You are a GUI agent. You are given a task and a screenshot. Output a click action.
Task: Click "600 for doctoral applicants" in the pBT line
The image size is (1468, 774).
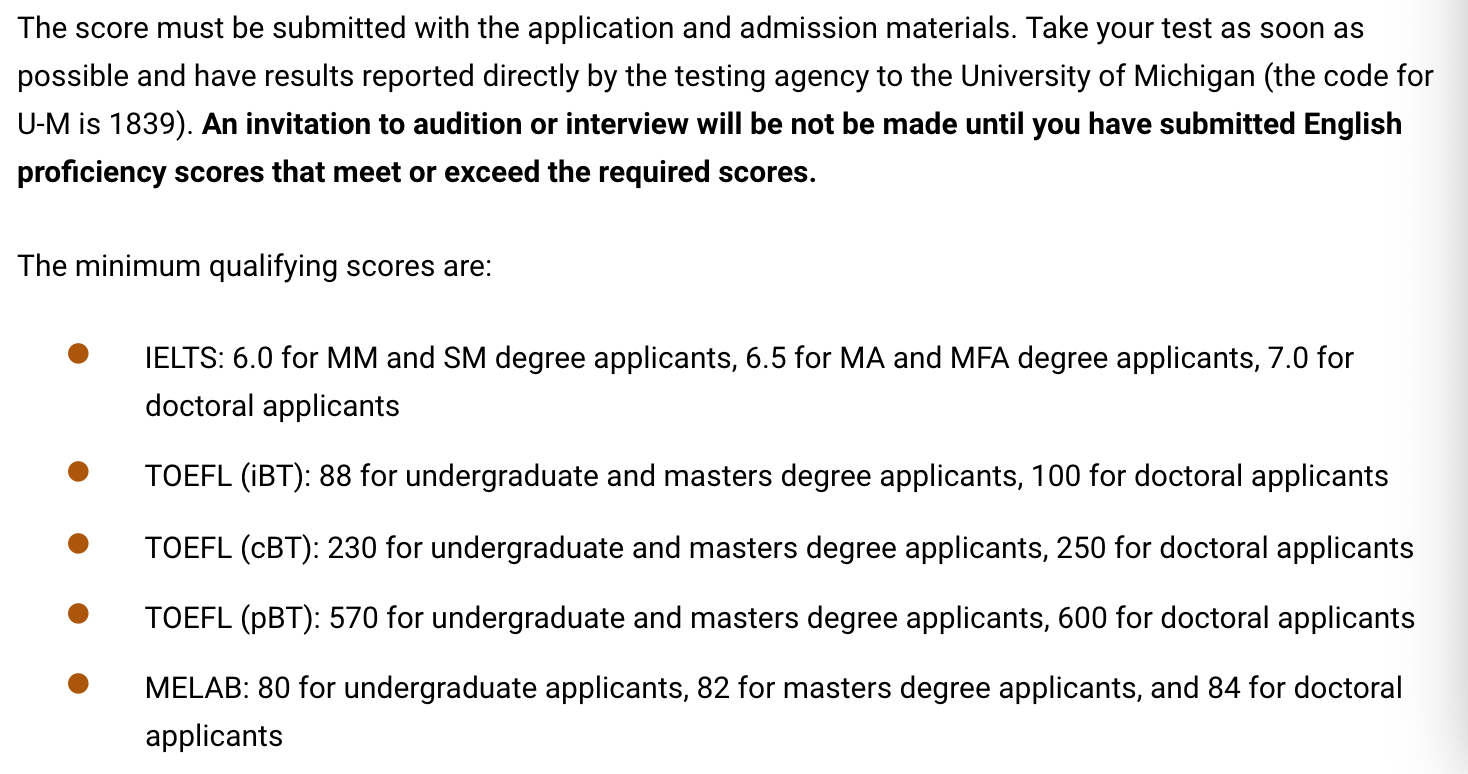(1236, 618)
